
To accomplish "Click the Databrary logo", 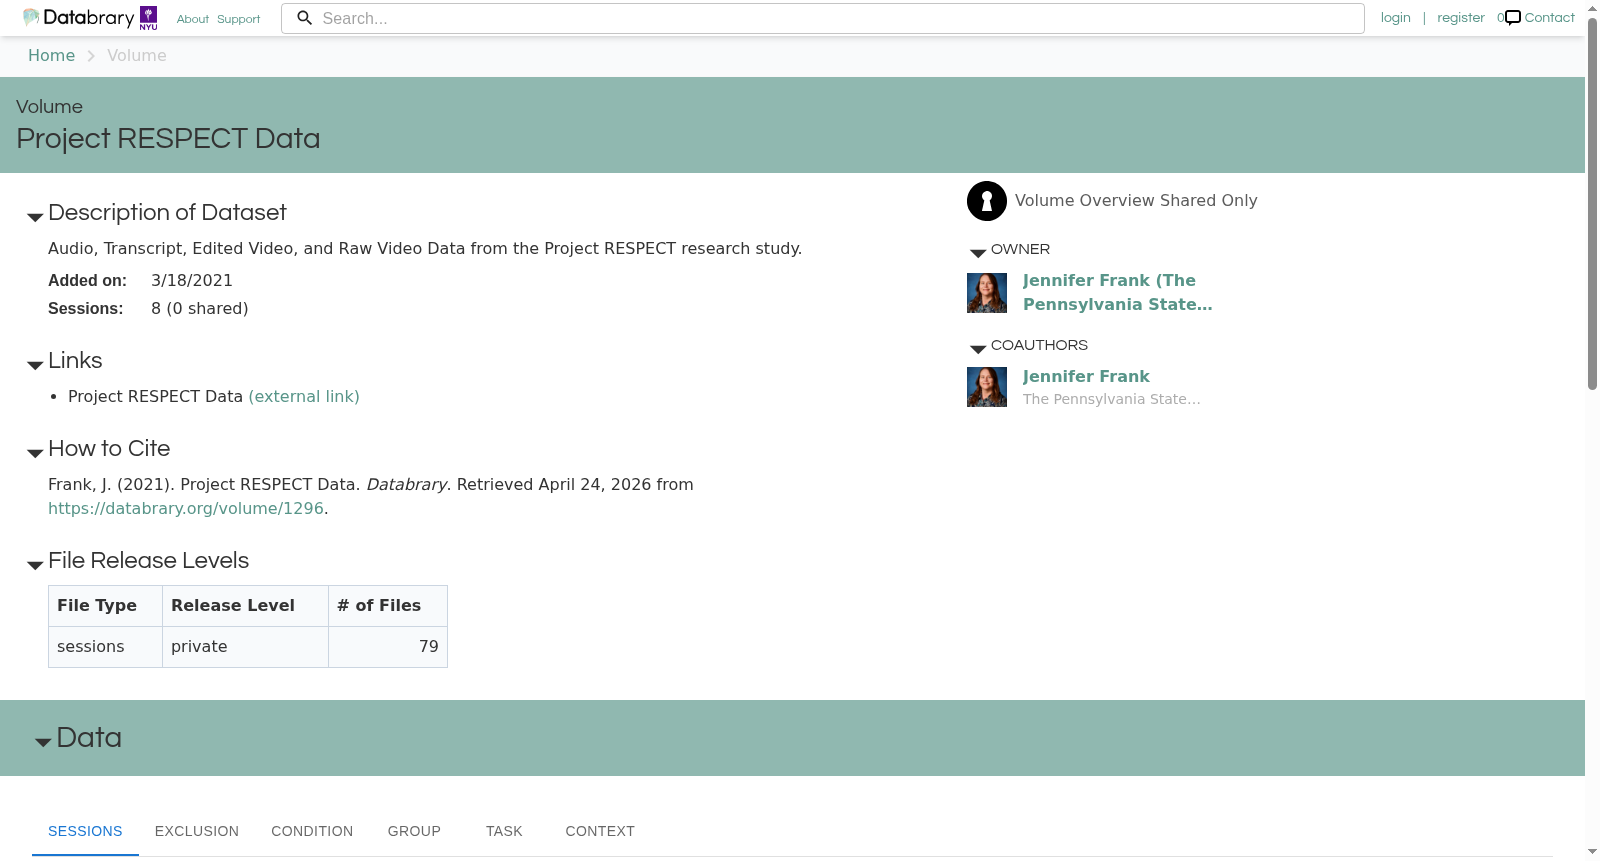I will [x=78, y=18].
